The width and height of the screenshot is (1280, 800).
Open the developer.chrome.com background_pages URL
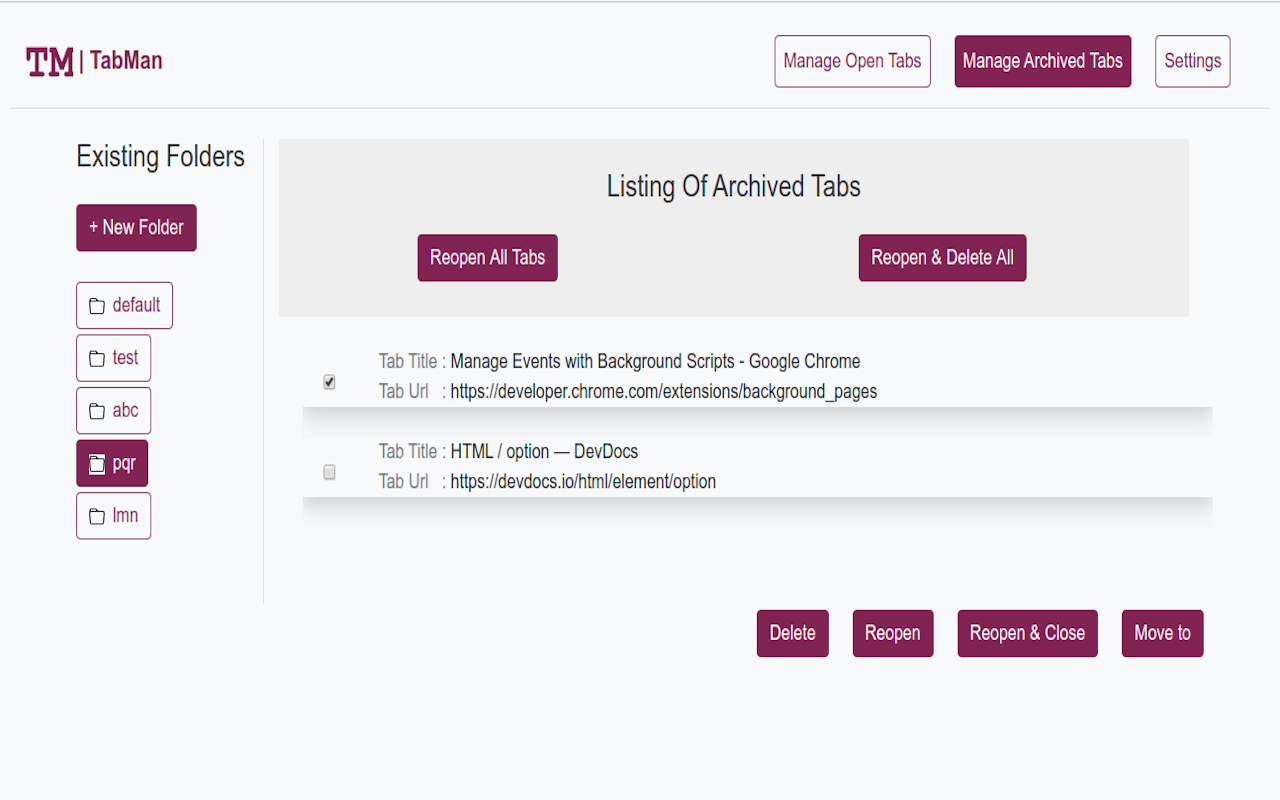pyautogui.click(x=663, y=392)
